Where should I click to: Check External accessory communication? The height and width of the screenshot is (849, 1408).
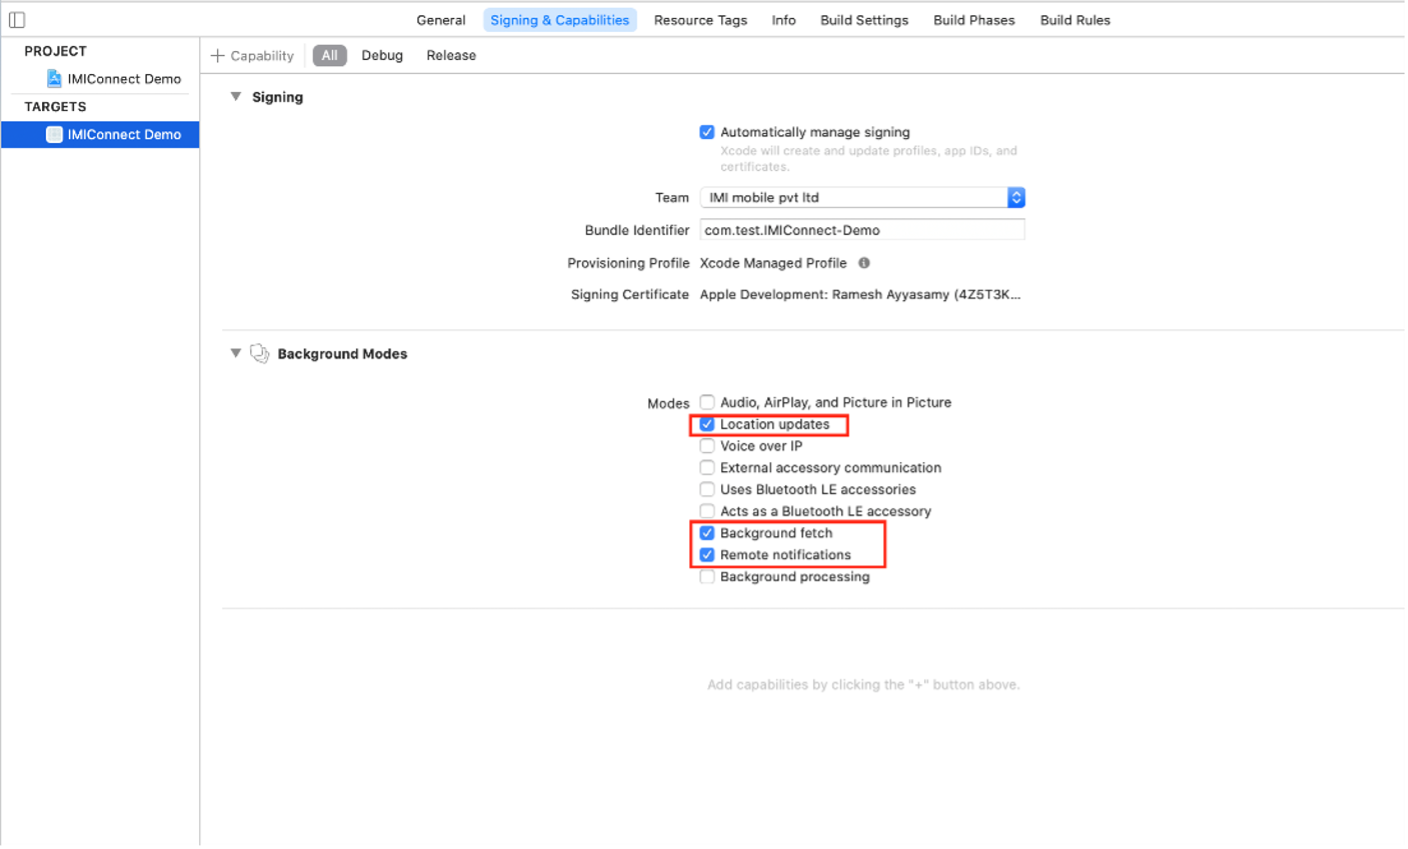pos(707,467)
